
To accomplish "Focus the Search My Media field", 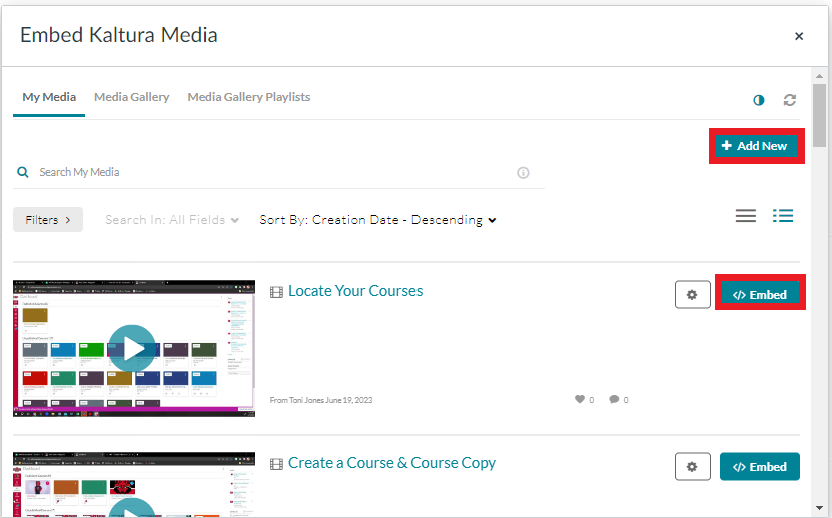I will point(276,172).
